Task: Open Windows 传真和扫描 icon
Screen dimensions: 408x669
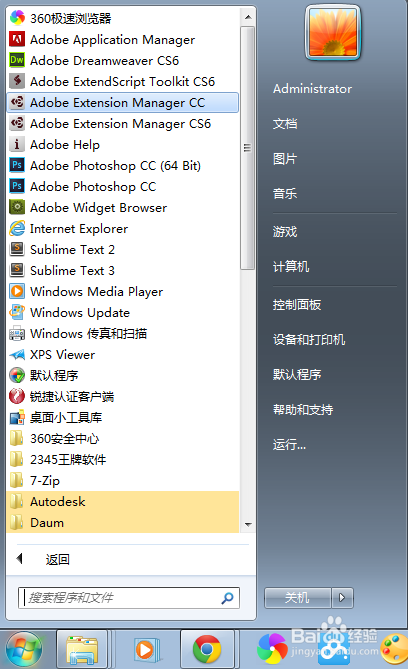Action: 17,333
